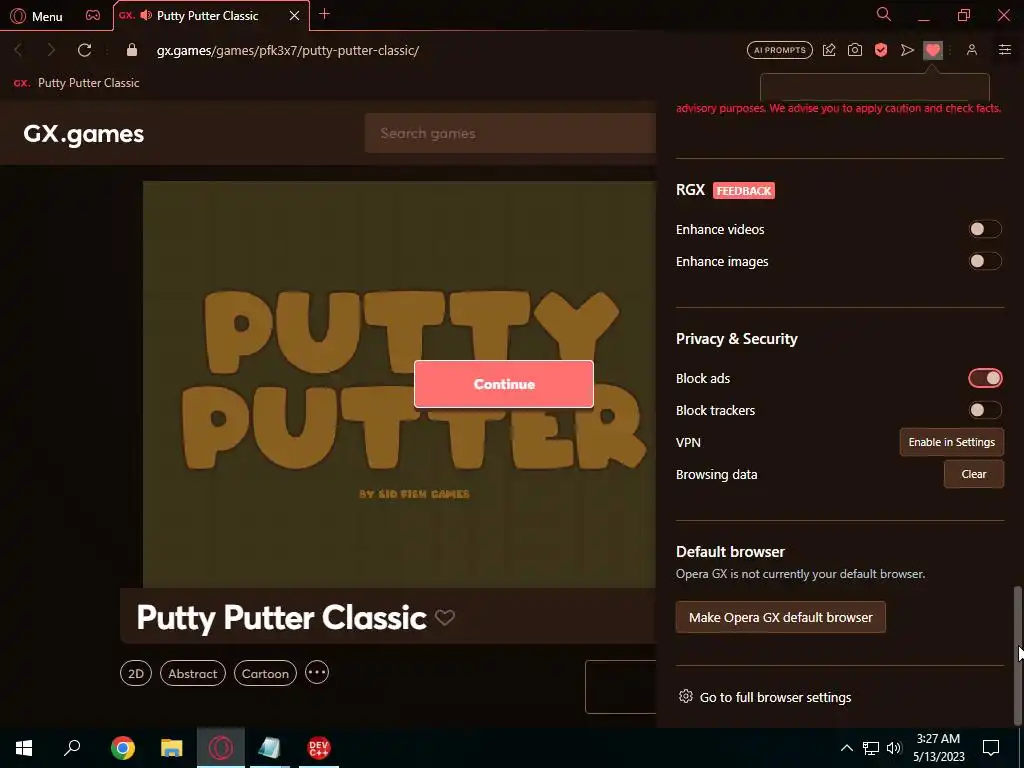The height and width of the screenshot is (768, 1024).
Task: Click the Flow send arrow icon
Action: [x=907, y=50]
